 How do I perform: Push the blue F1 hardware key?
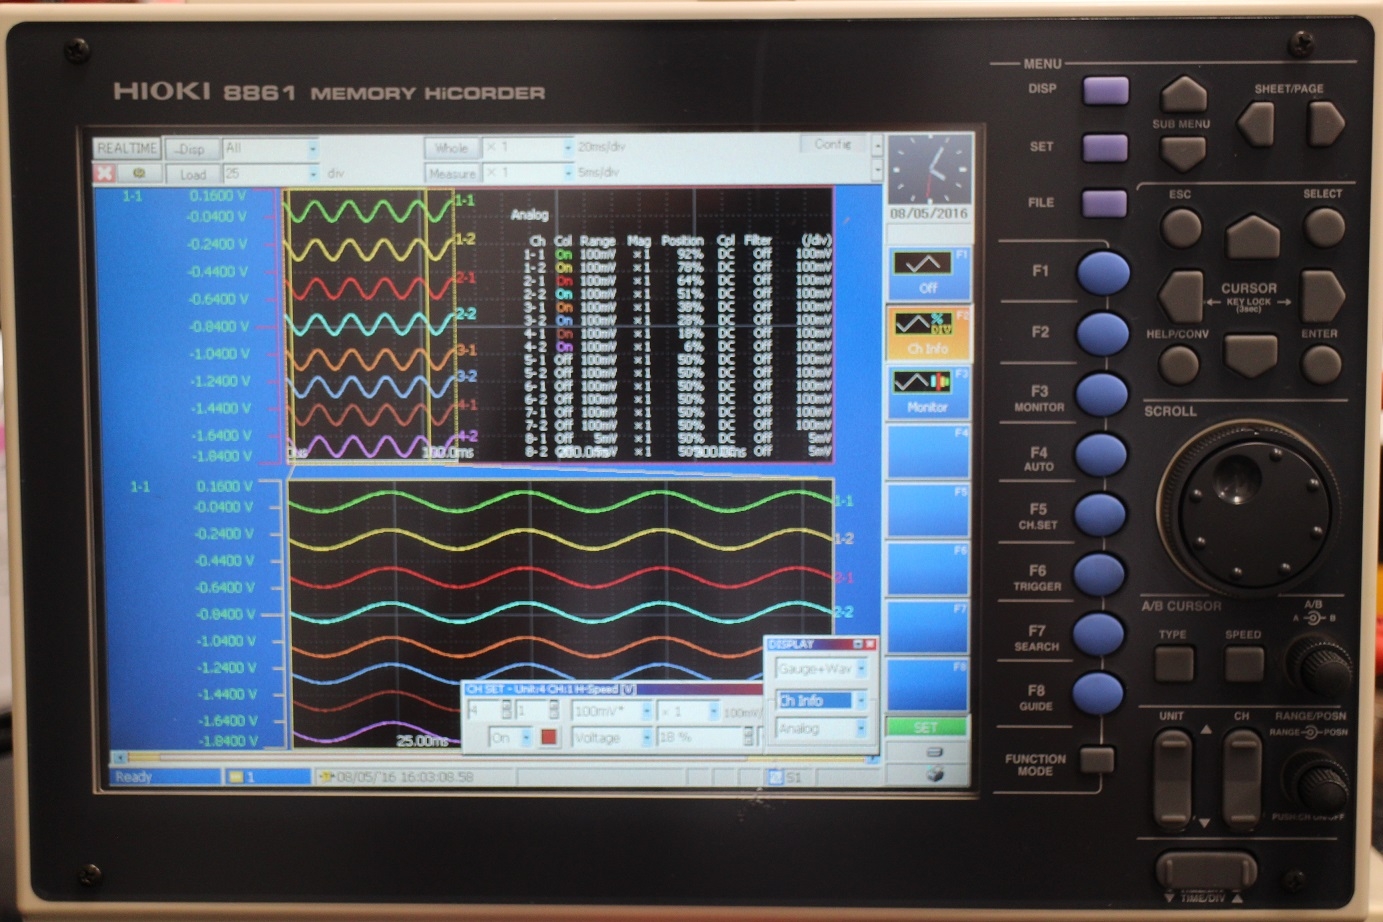1103,272
